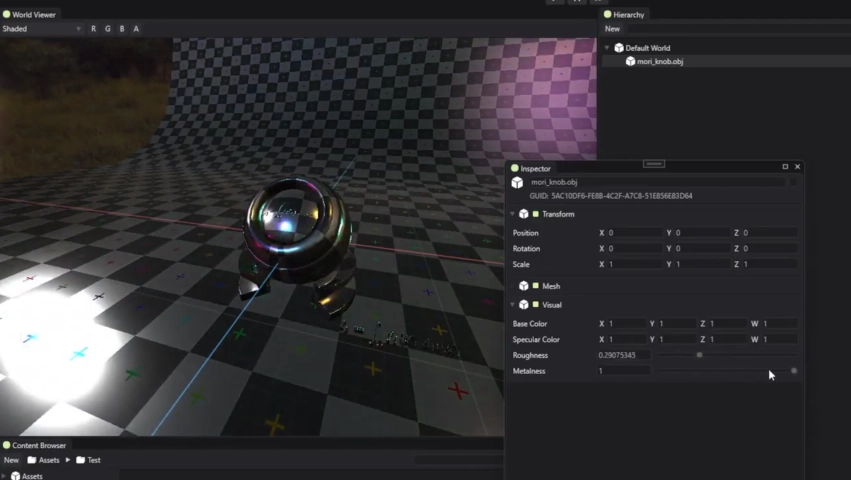Click the Inspector header cube icon
Screen dimensions: 851x480
tap(517, 183)
